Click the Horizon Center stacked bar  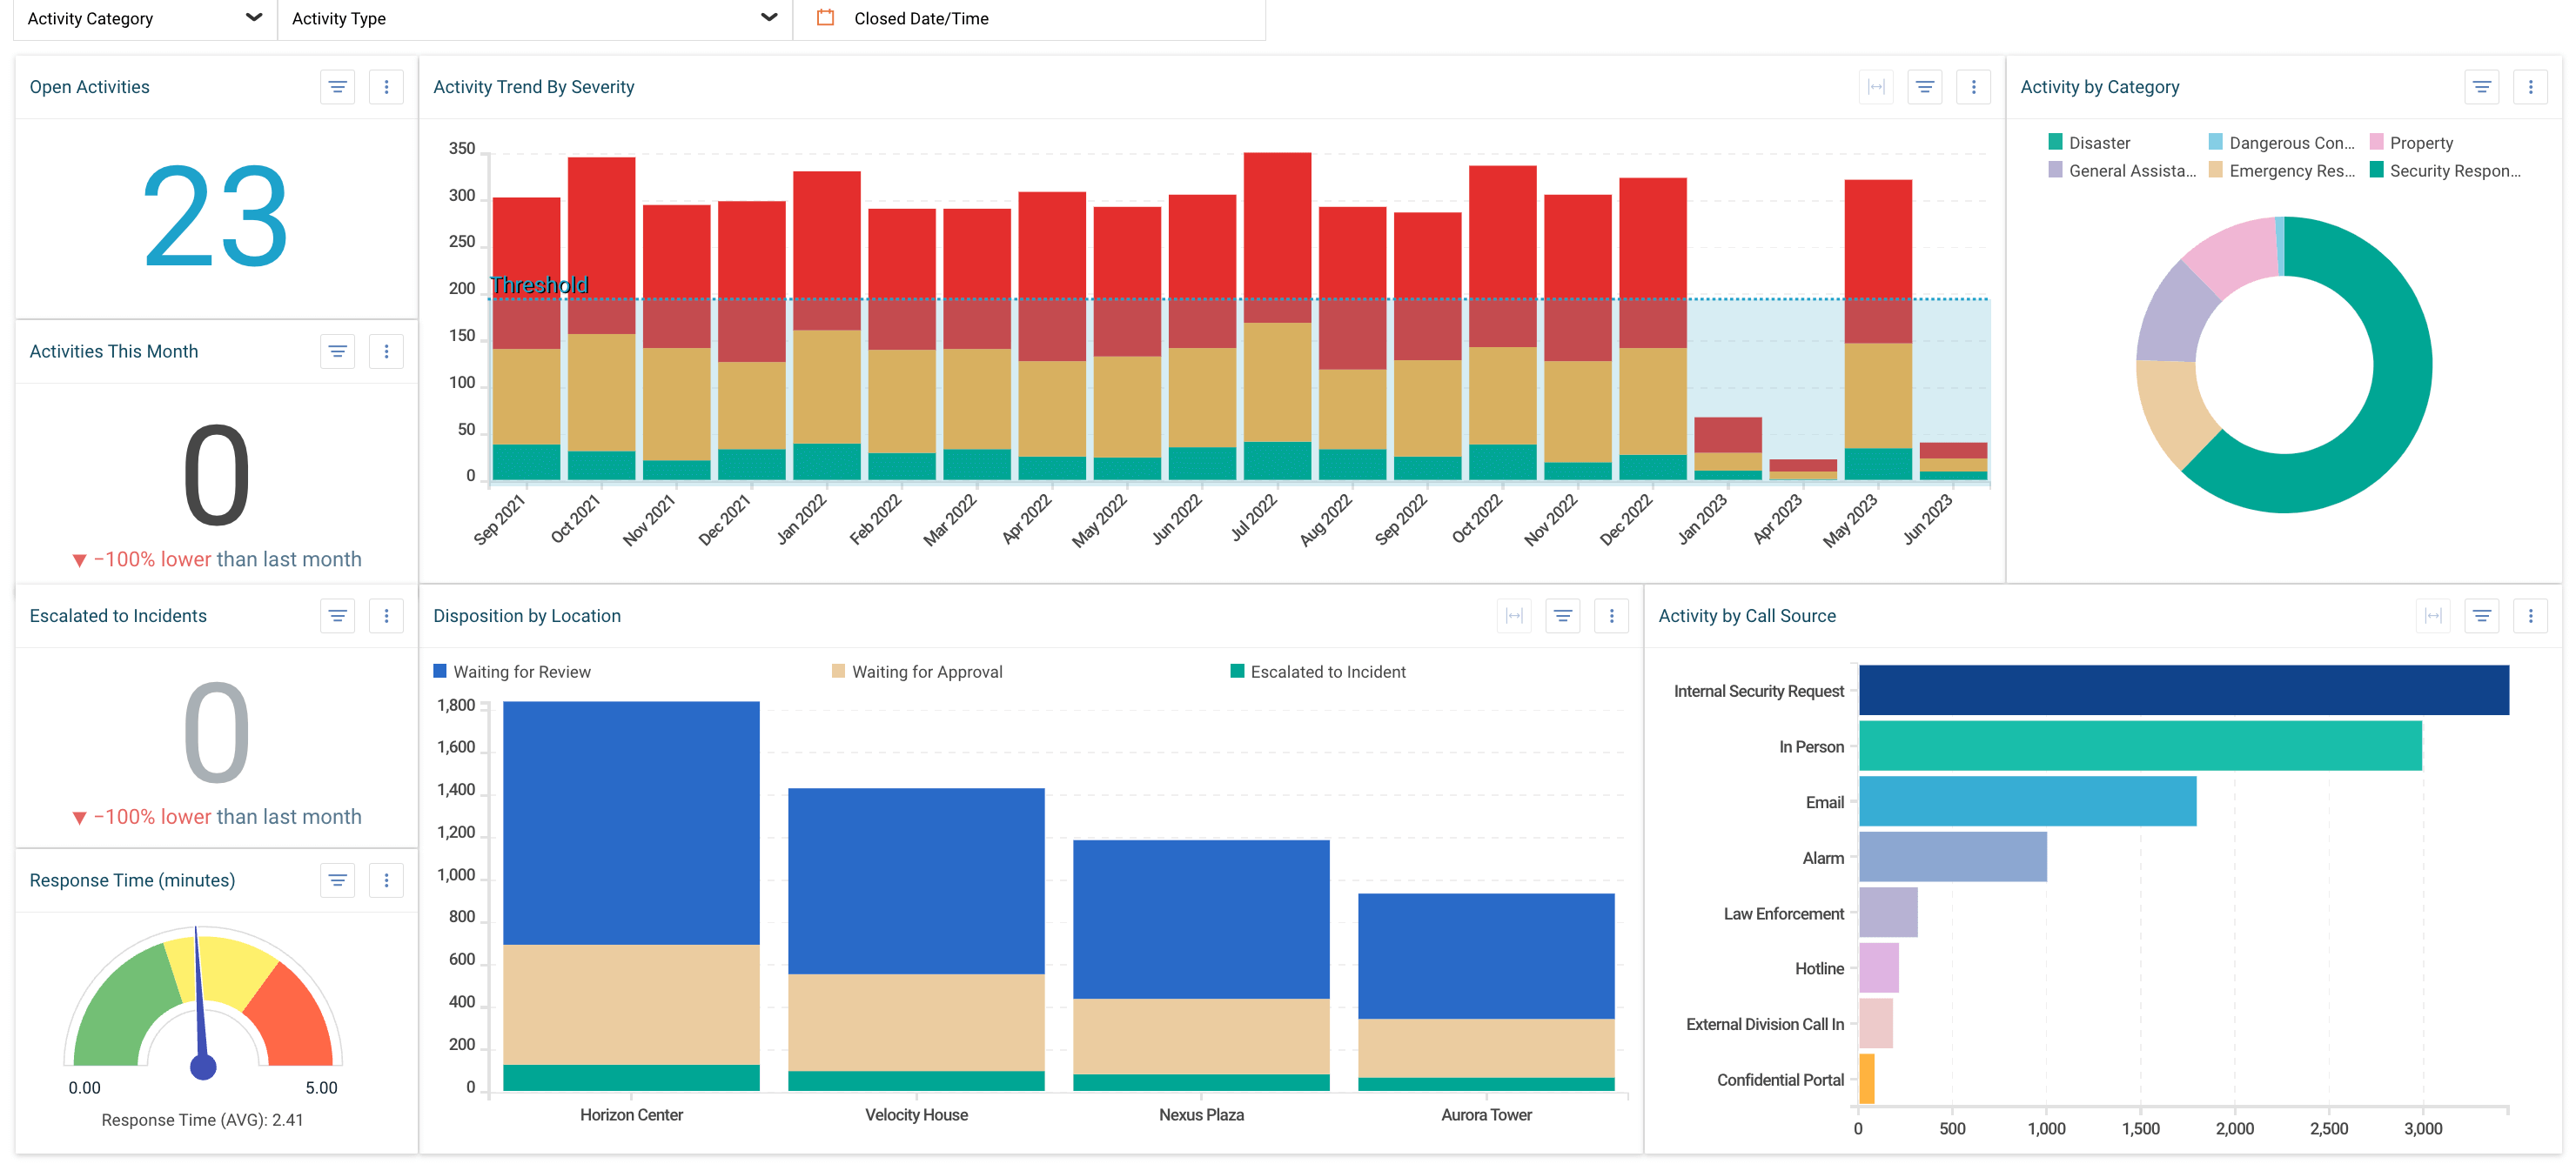(x=630, y=900)
